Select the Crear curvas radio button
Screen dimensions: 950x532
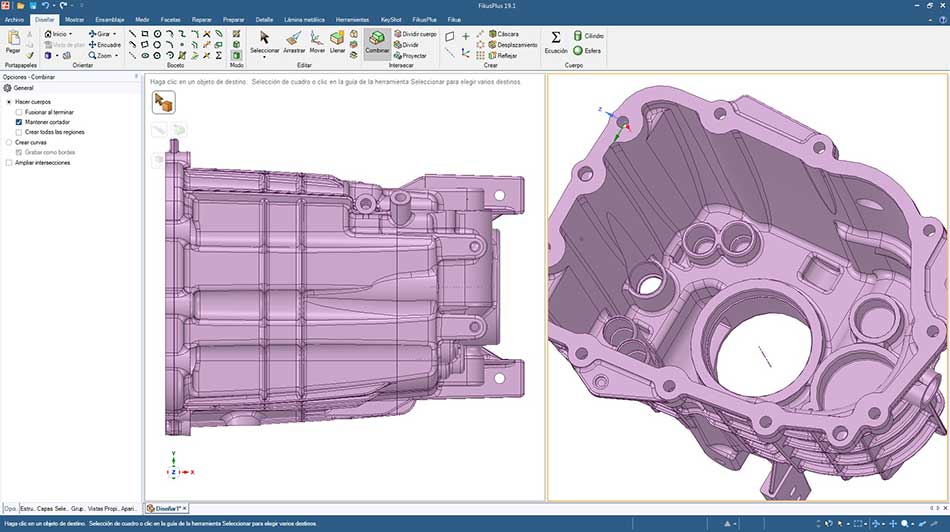tap(9, 142)
